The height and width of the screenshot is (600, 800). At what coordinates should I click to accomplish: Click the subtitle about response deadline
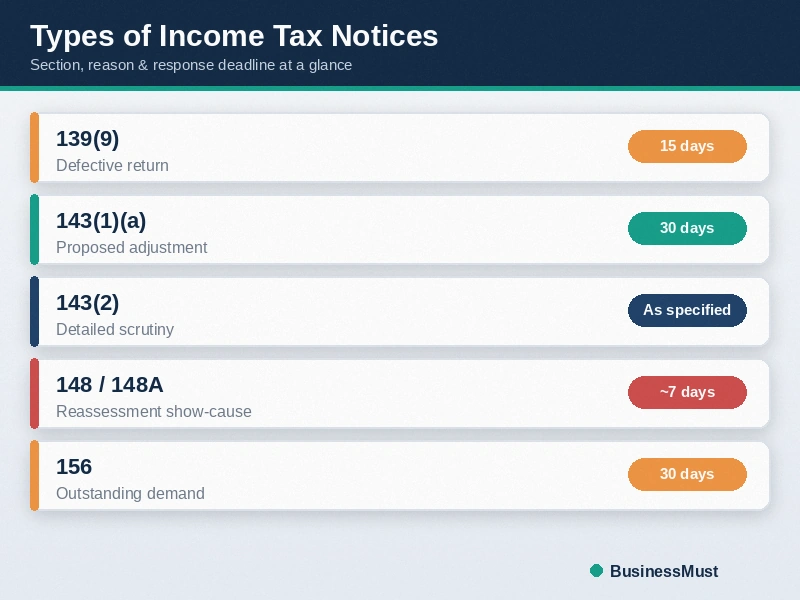191,65
